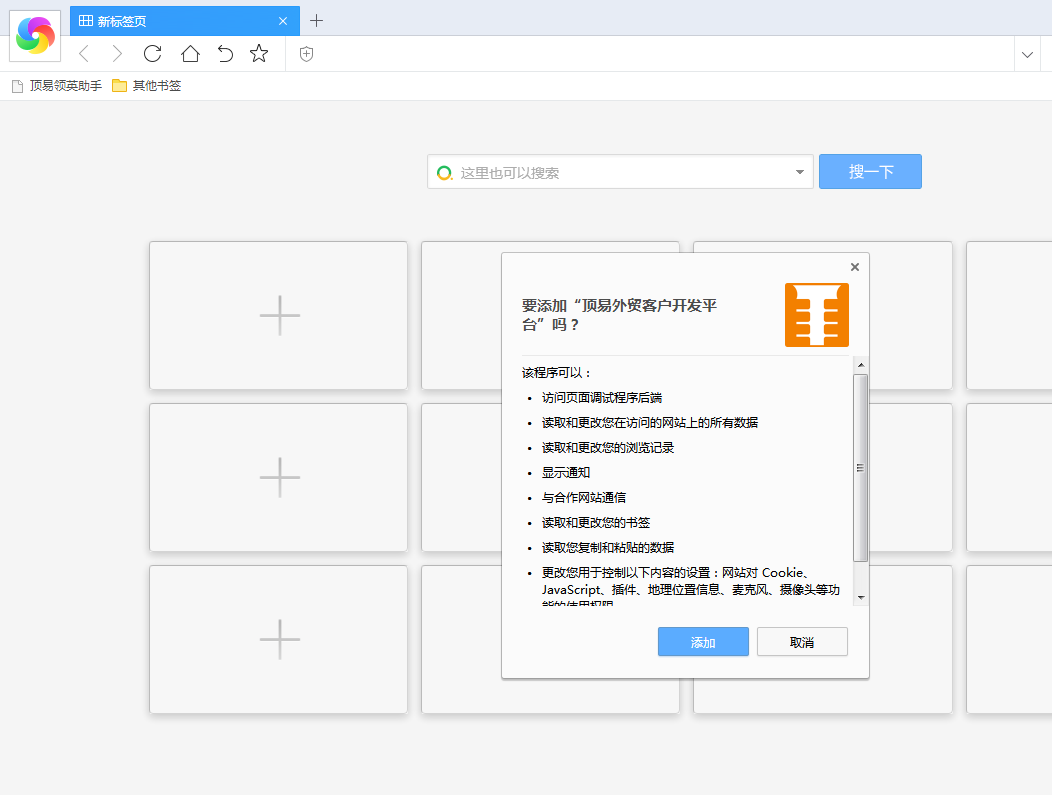The height and width of the screenshot is (795, 1052).
Task: Close the 新标签页 tab
Action: (283, 21)
